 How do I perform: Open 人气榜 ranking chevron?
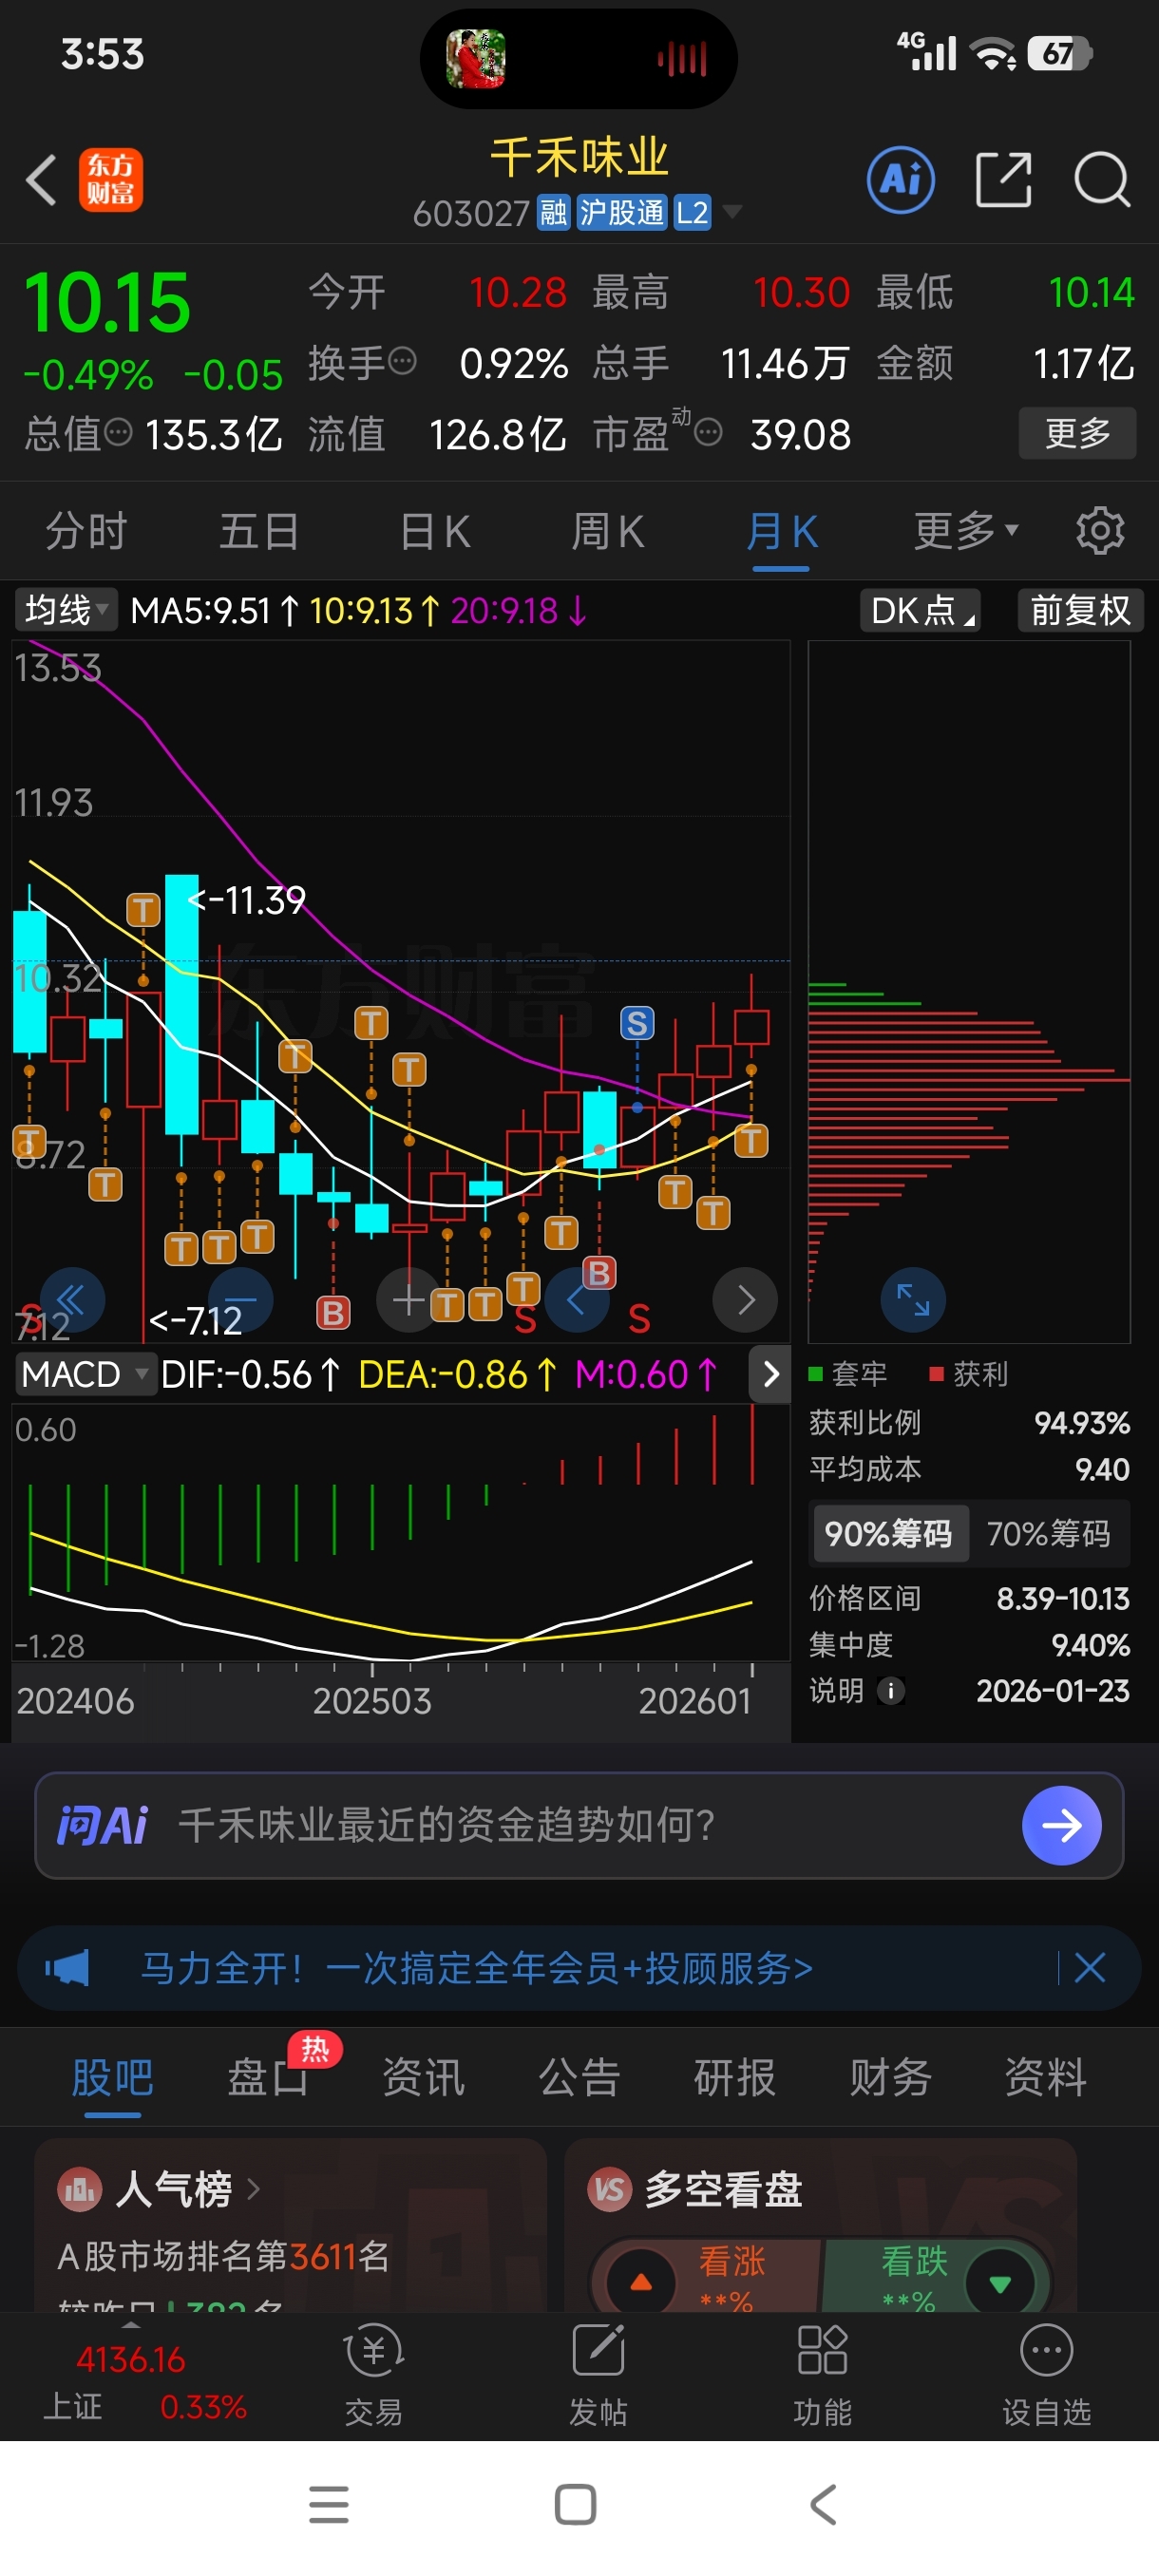[x=252, y=2189]
